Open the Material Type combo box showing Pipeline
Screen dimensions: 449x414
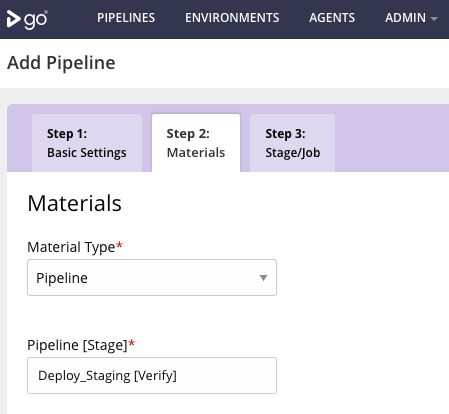pos(152,277)
